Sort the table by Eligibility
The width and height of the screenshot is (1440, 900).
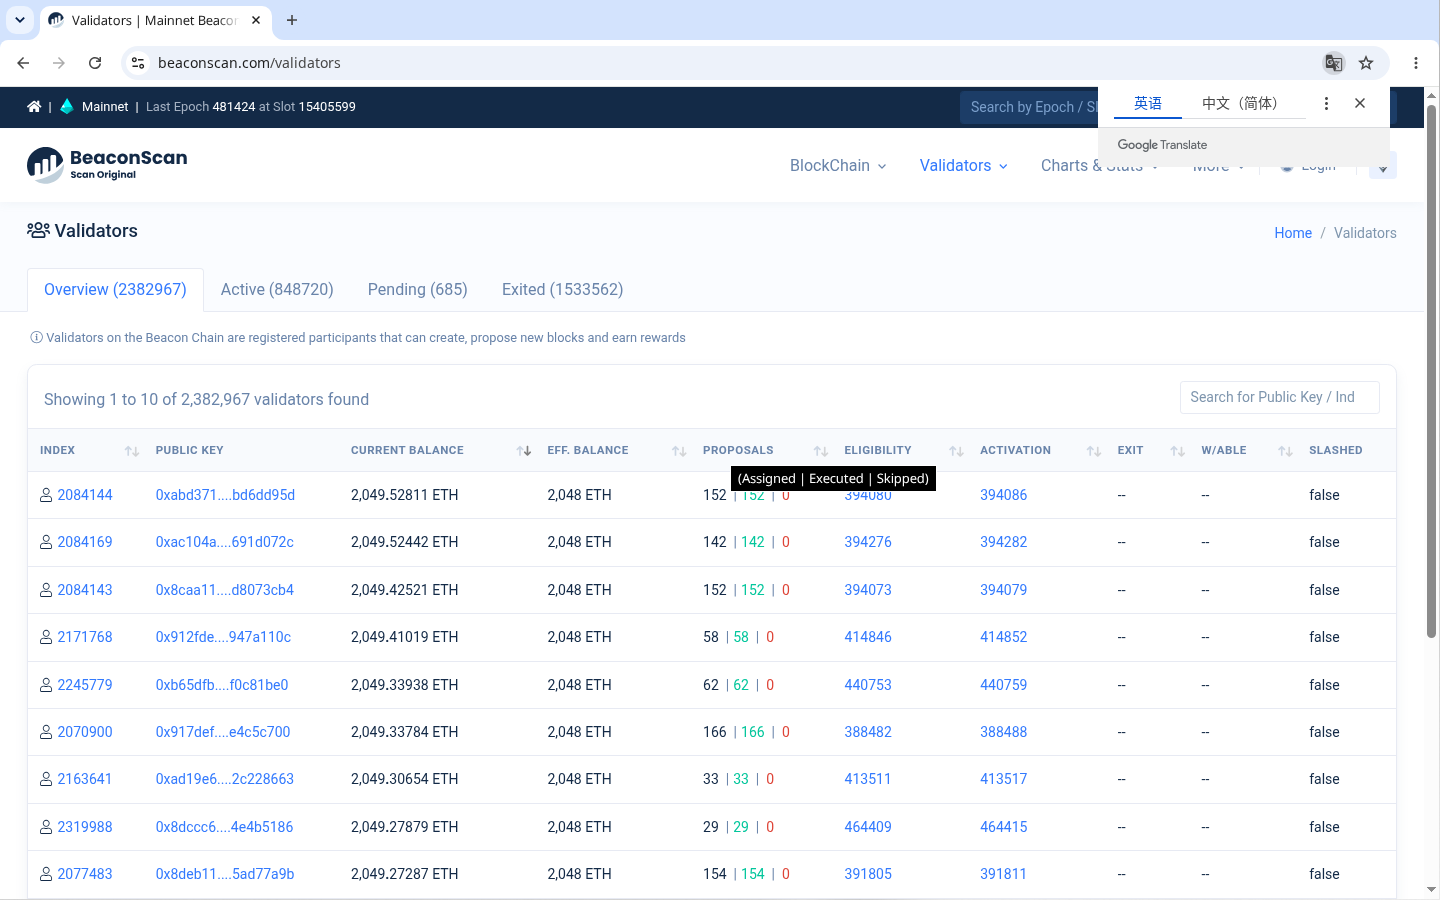point(956,451)
